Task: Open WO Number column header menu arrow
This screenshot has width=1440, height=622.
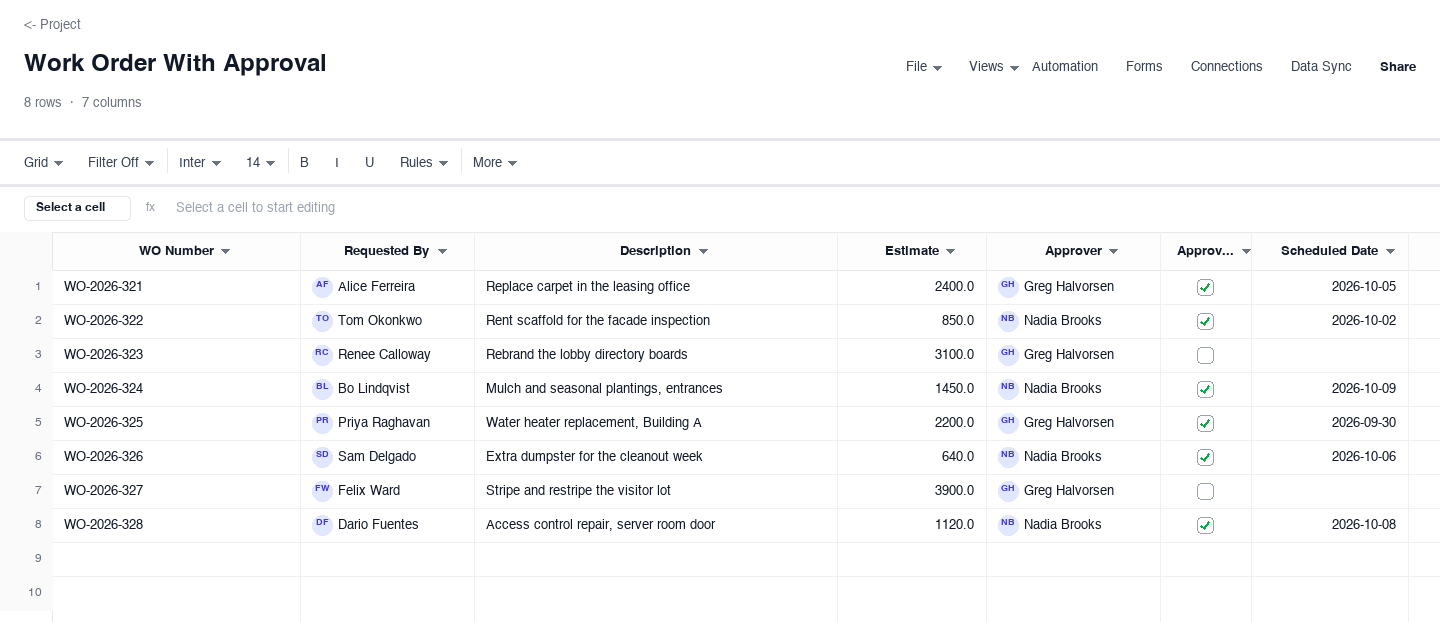Action: click(x=225, y=252)
